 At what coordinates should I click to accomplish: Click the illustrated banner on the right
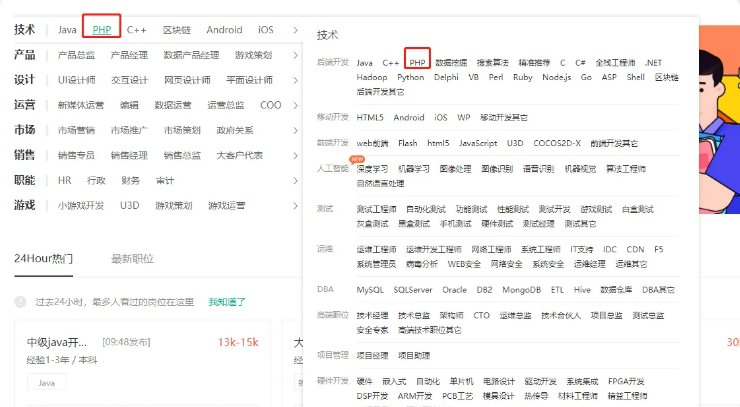pyautogui.click(x=719, y=119)
